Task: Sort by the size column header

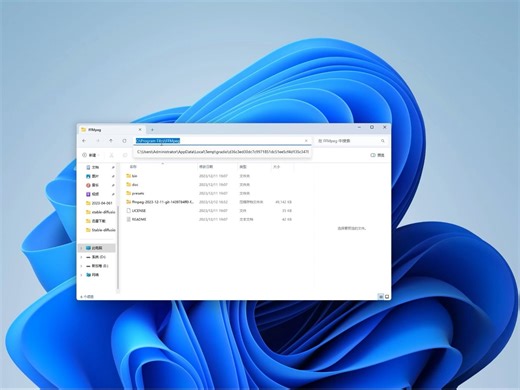Action: pyautogui.click(x=276, y=167)
